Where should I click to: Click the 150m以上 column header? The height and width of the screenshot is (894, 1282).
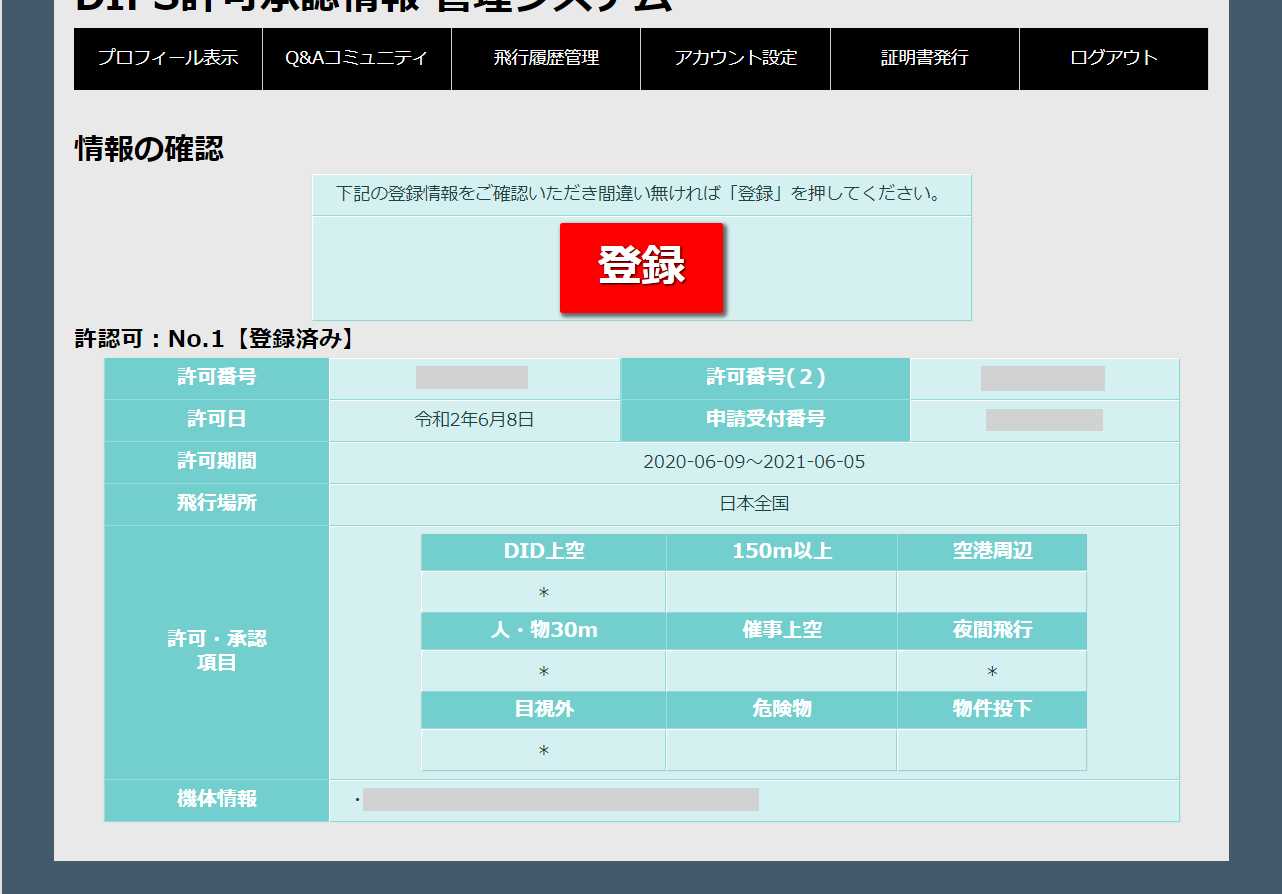(781, 551)
